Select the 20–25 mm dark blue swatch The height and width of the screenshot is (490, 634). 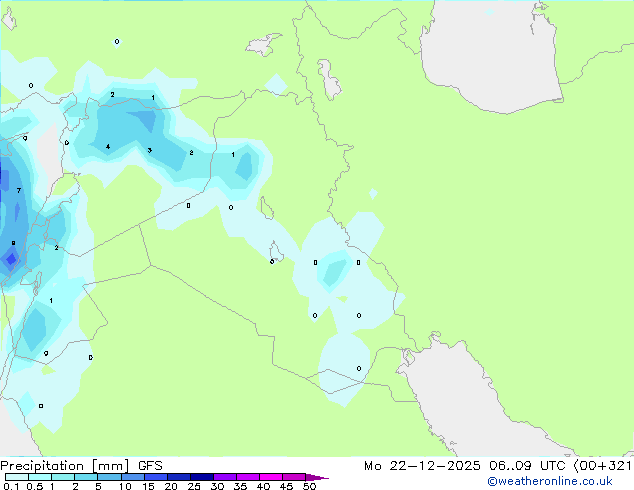point(178,477)
